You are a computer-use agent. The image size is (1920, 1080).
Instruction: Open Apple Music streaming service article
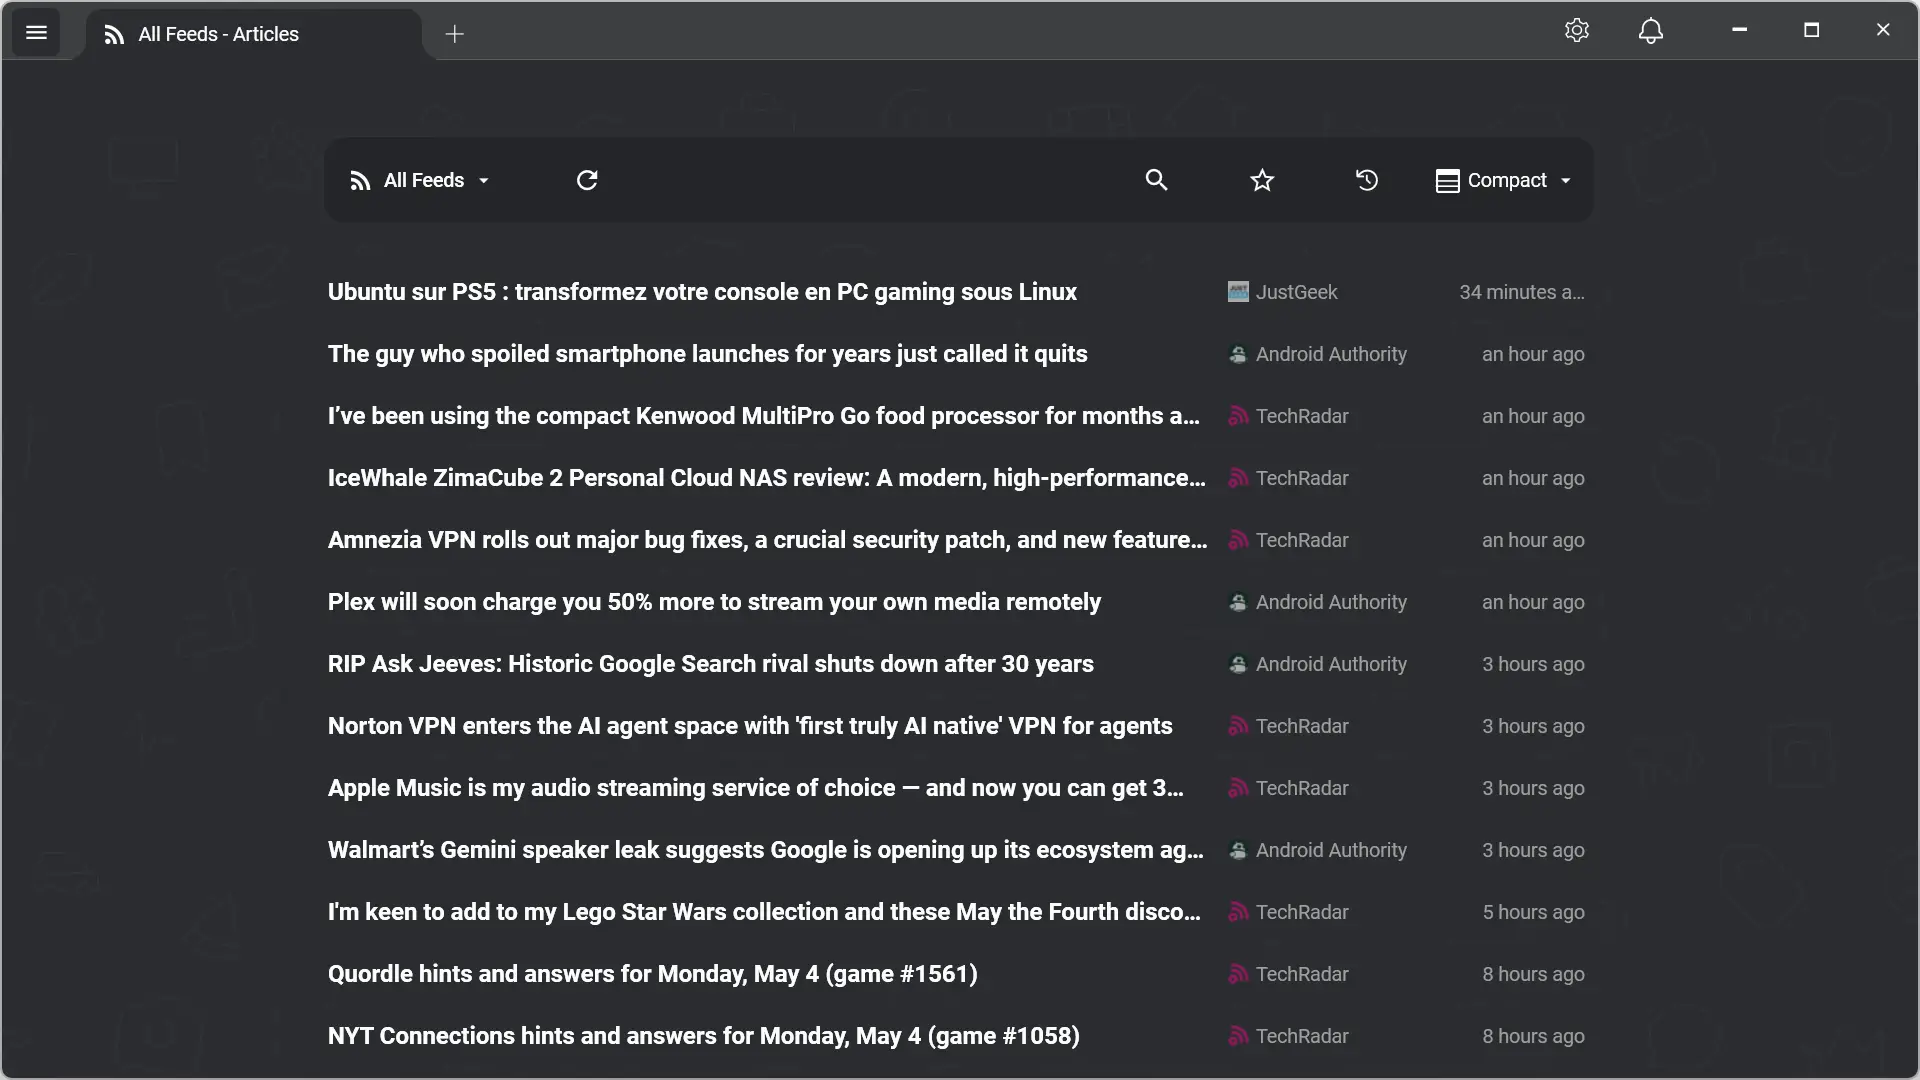tap(756, 788)
